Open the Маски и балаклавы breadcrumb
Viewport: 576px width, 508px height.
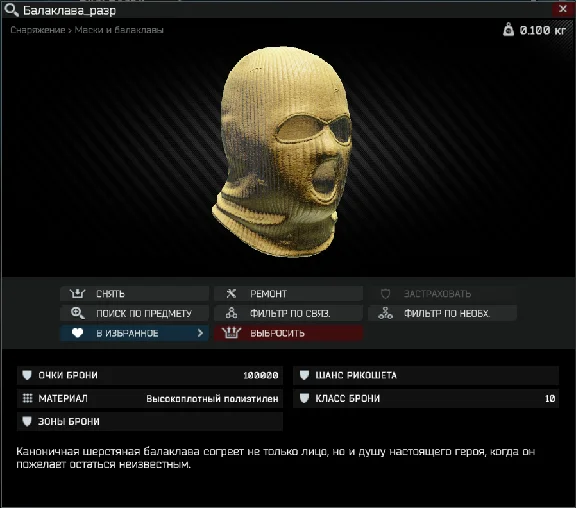(x=119, y=30)
